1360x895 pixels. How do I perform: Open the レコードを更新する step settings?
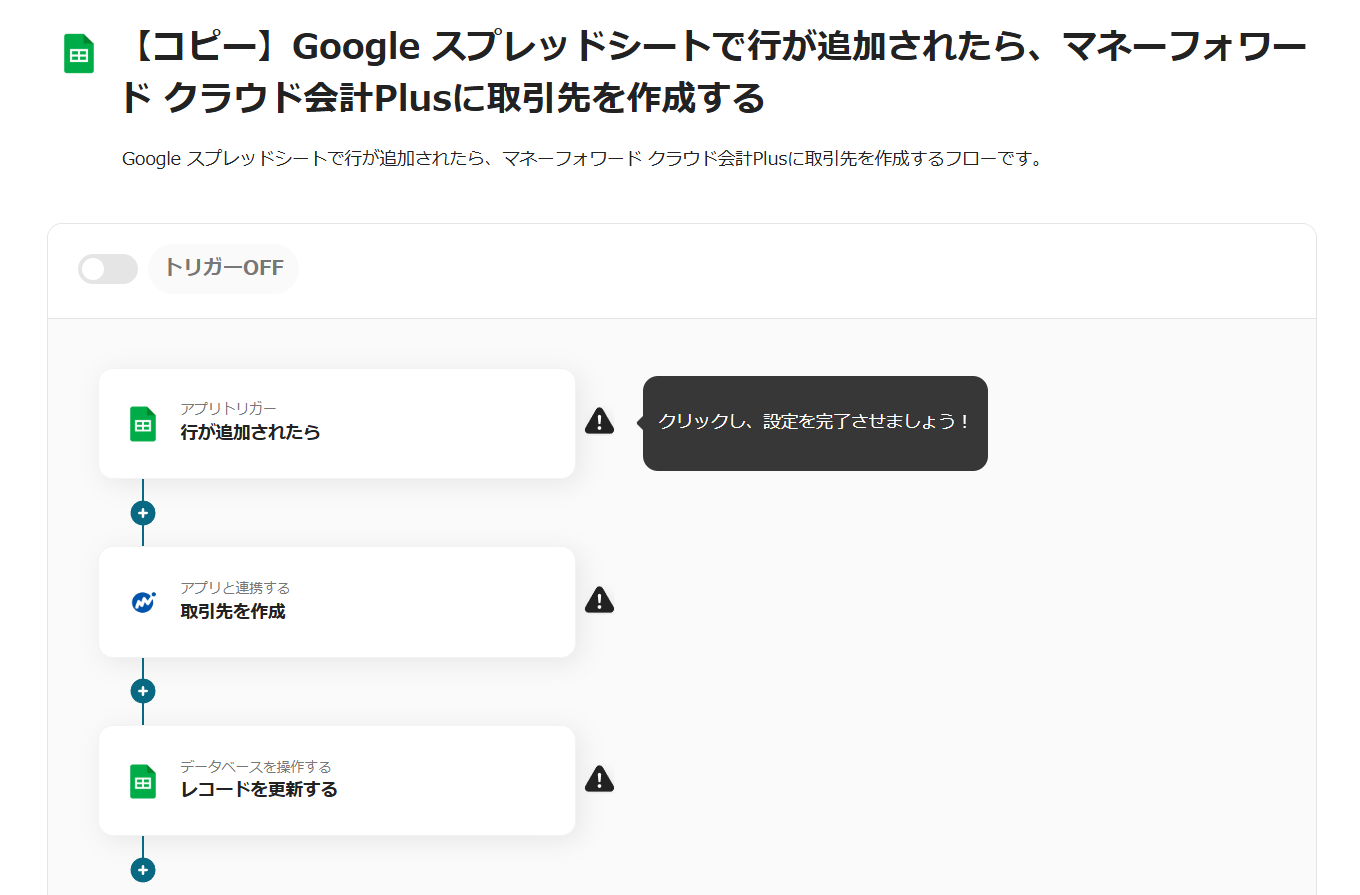[x=336, y=780]
